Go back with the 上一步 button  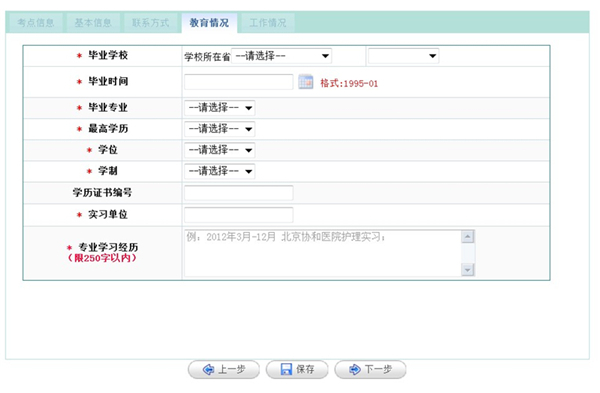point(224,369)
